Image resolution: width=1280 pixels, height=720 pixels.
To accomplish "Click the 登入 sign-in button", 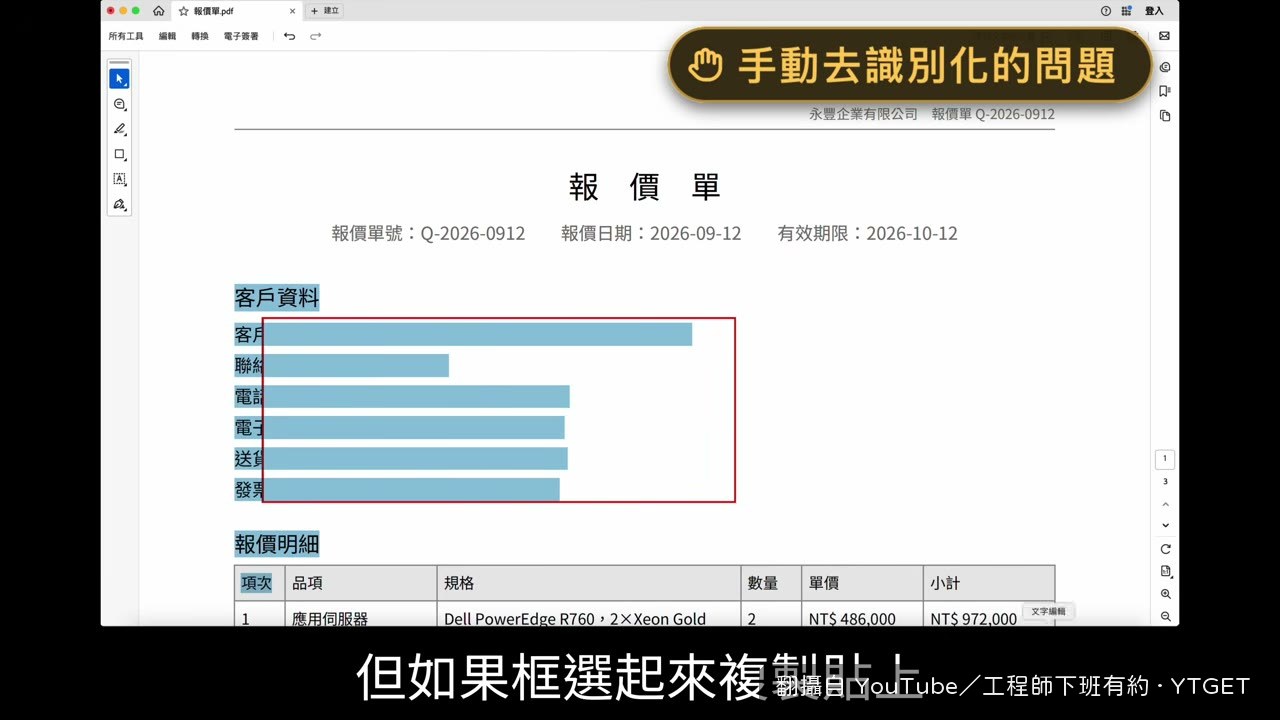I will [x=1155, y=11].
